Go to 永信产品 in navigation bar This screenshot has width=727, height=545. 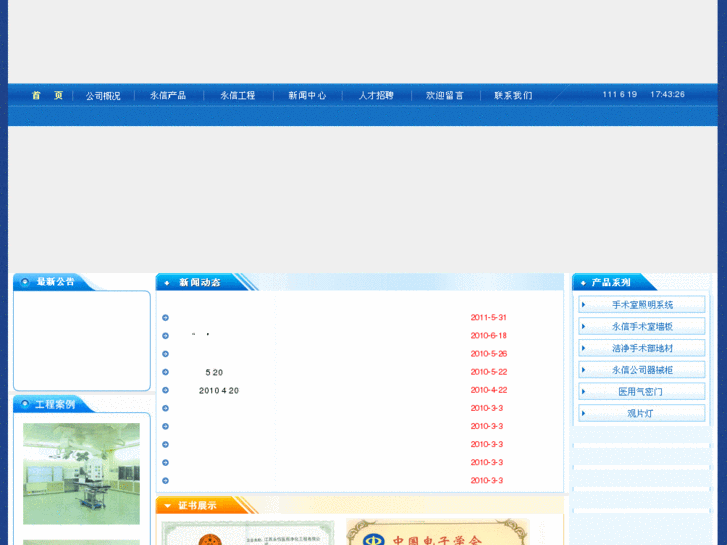coord(168,96)
